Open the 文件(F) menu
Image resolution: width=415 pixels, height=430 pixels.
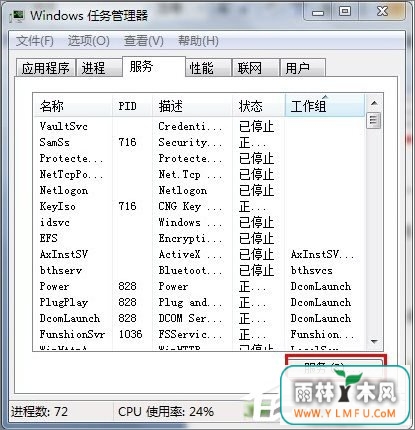tap(35, 41)
